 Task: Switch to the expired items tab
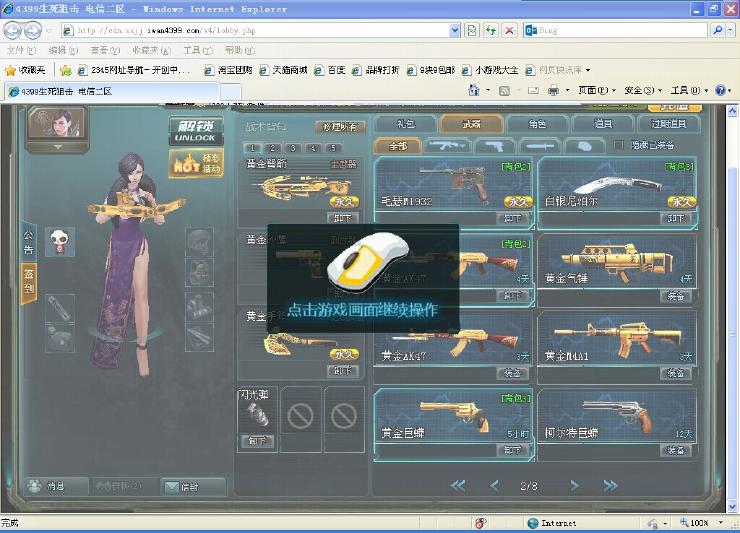pos(668,124)
